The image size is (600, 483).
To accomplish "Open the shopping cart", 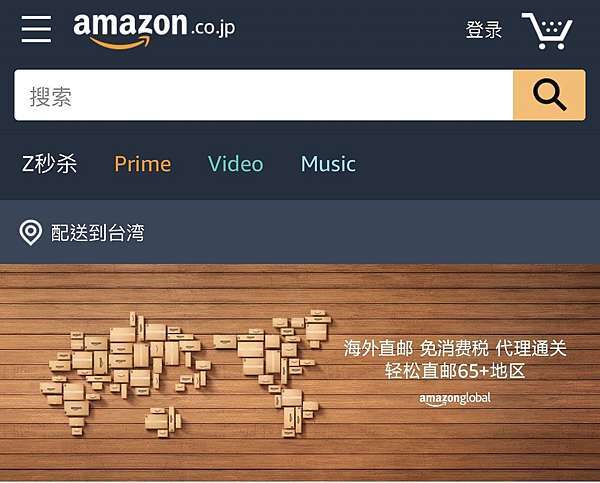I will coord(547,31).
